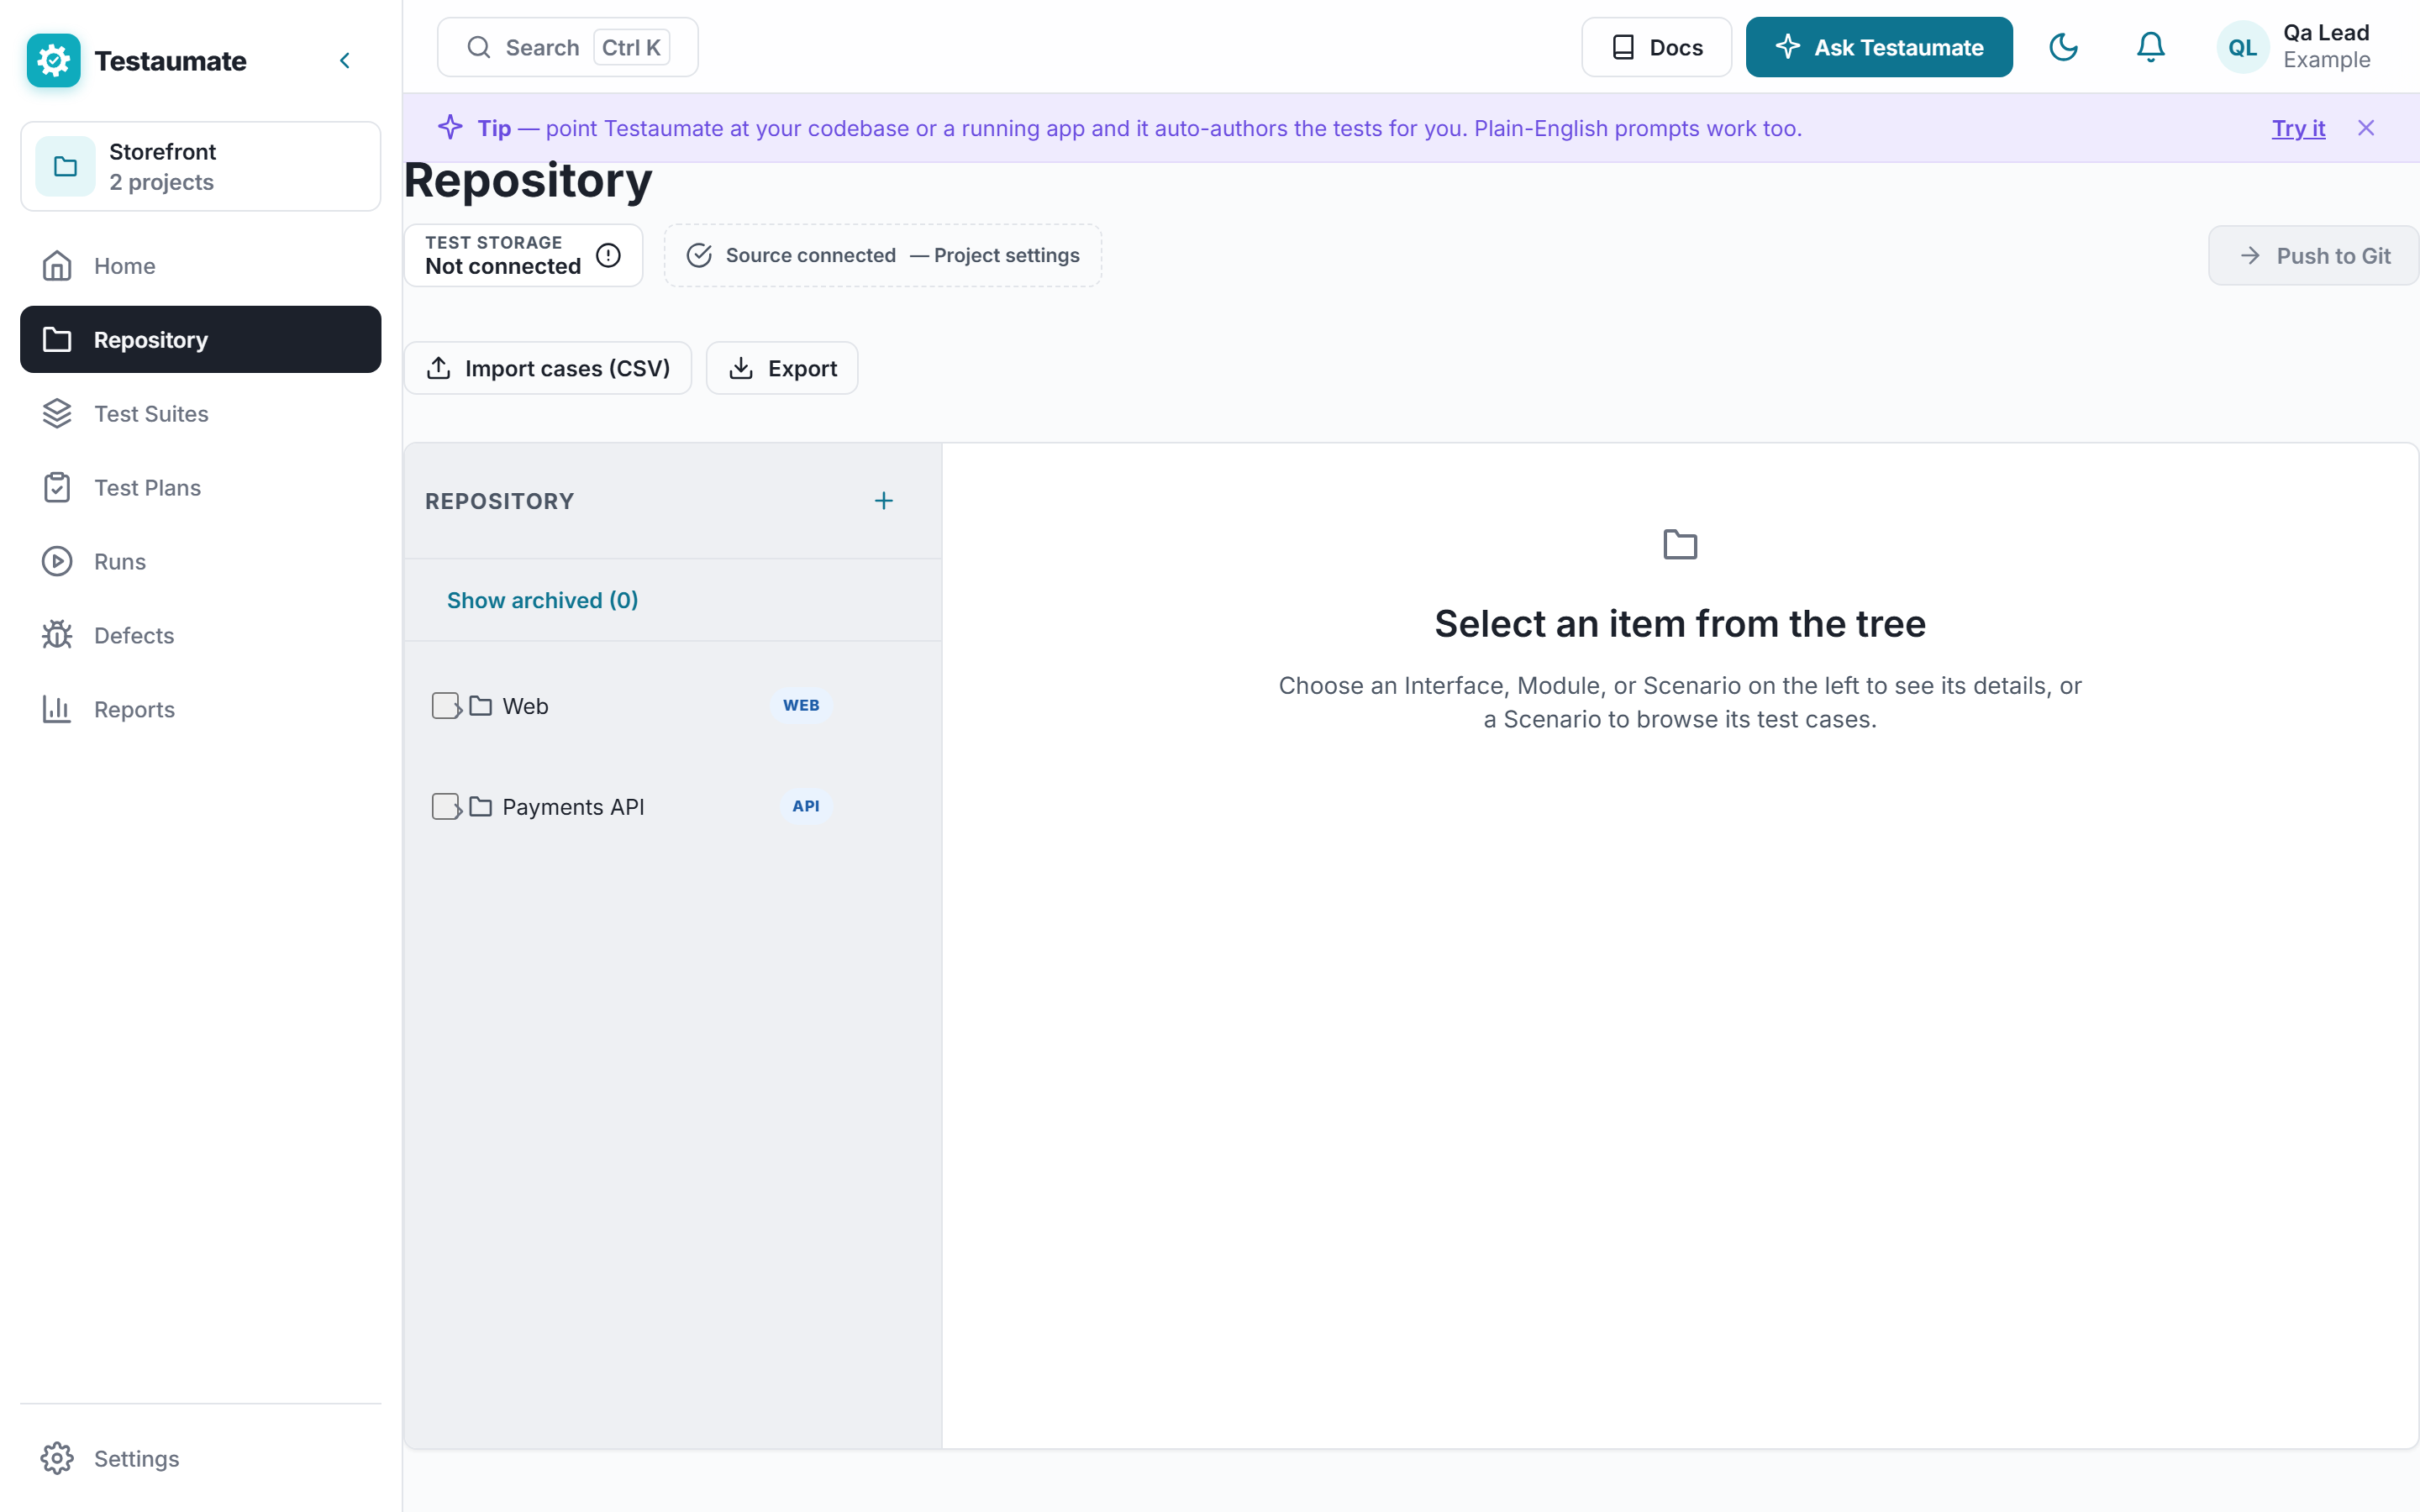The height and width of the screenshot is (1512, 2420).
Task: Check the Payments API checkbox
Action: tap(445, 806)
